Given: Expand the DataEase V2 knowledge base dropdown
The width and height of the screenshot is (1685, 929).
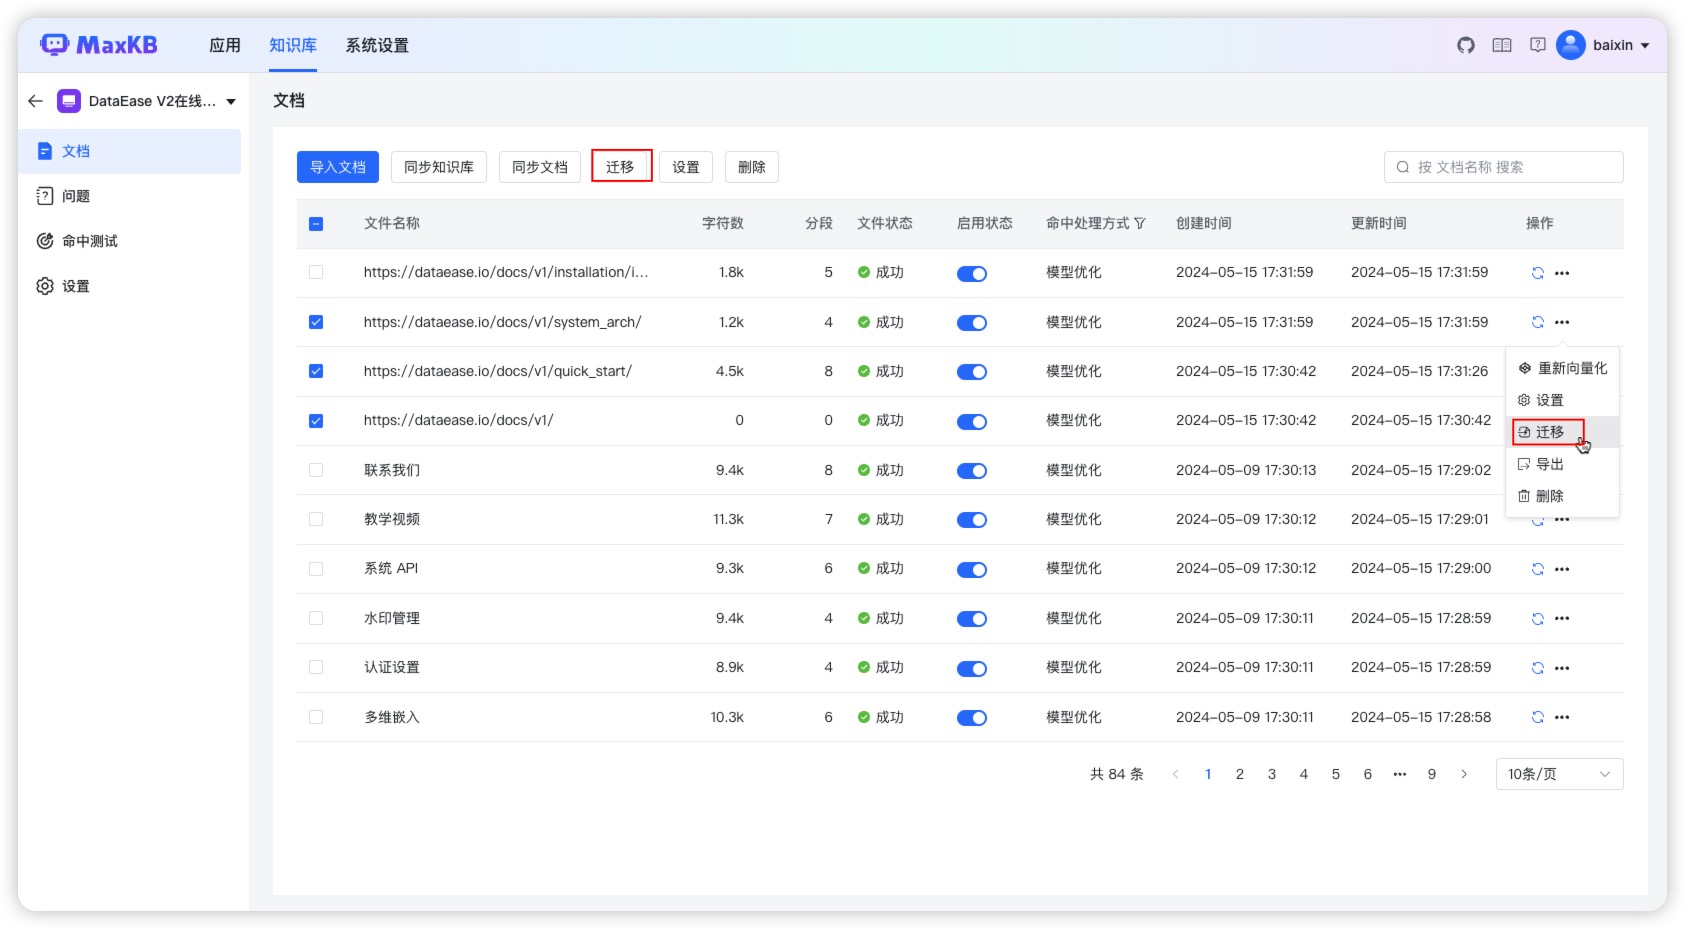Looking at the screenshot, I should (x=231, y=102).
